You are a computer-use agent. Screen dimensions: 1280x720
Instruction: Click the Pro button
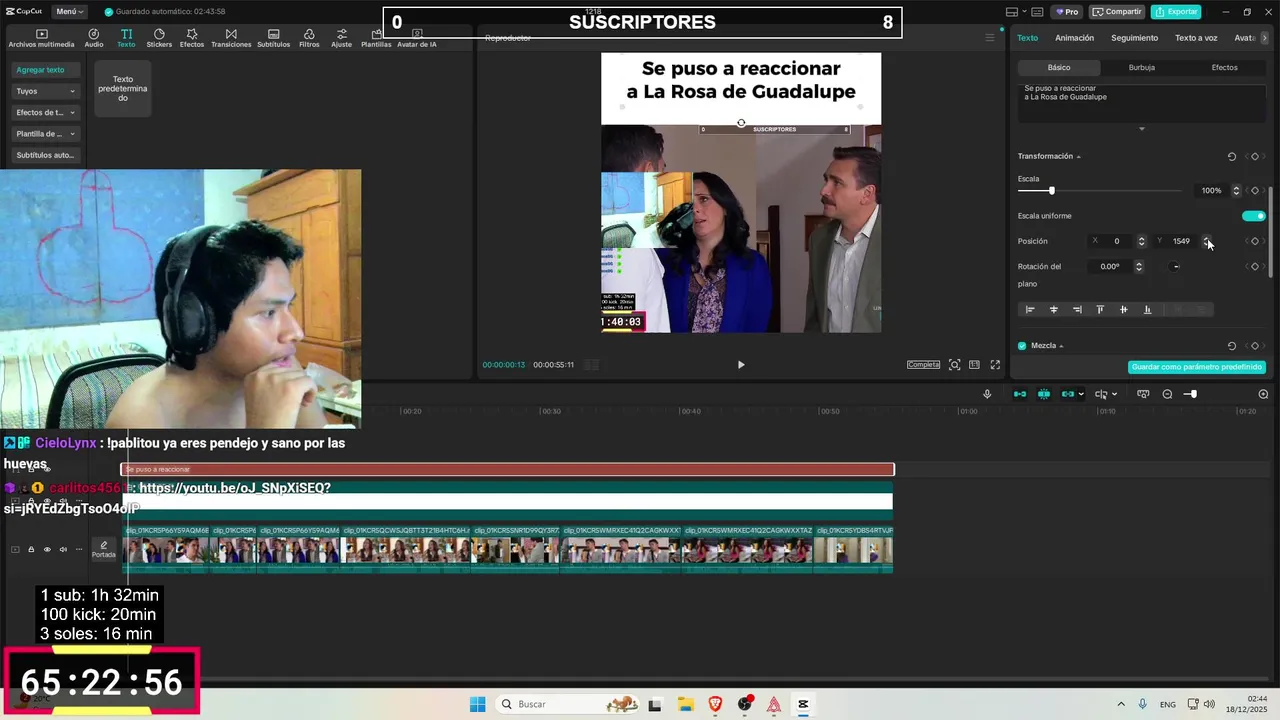[1067, 12]
